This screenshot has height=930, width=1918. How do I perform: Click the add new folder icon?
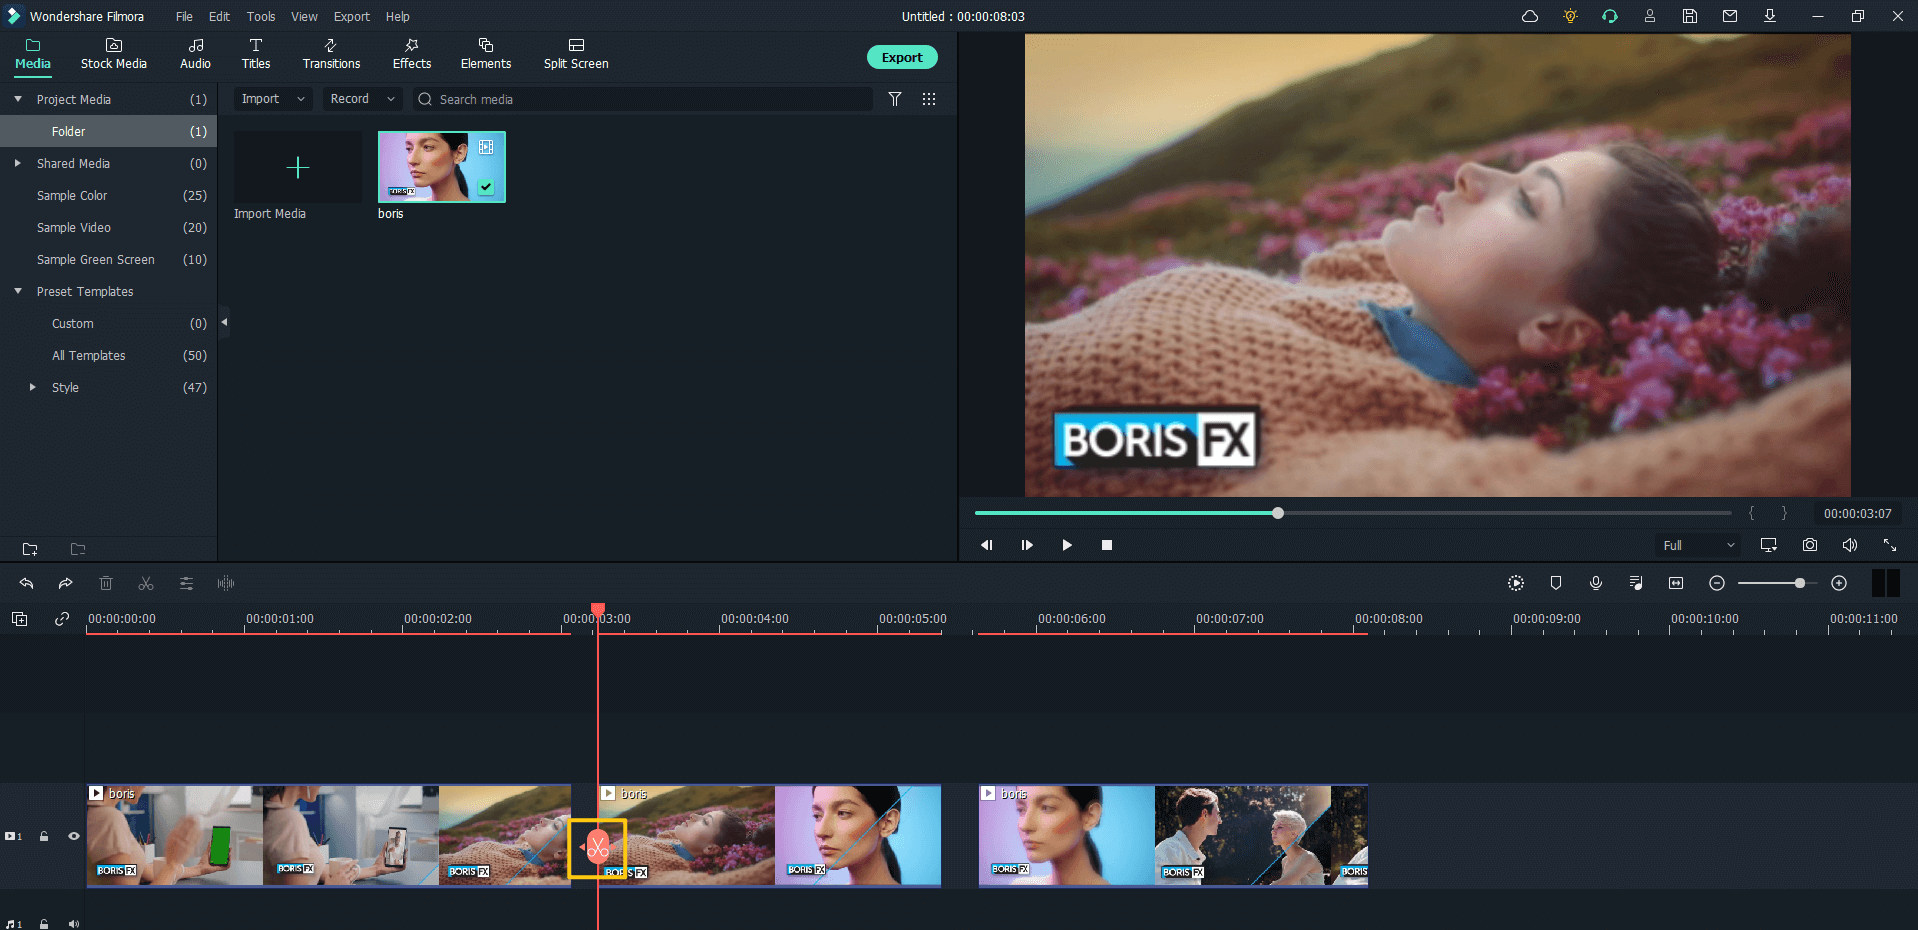pos(30,549)
